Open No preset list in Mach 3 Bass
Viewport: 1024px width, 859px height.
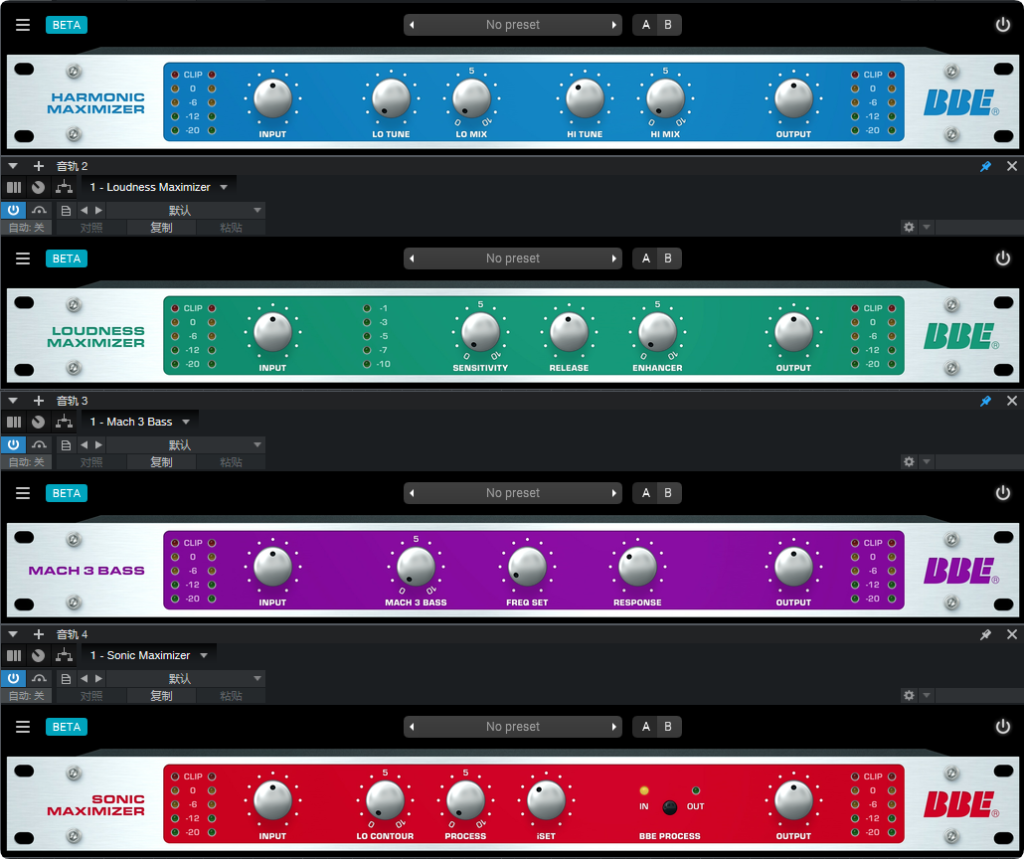513,493
